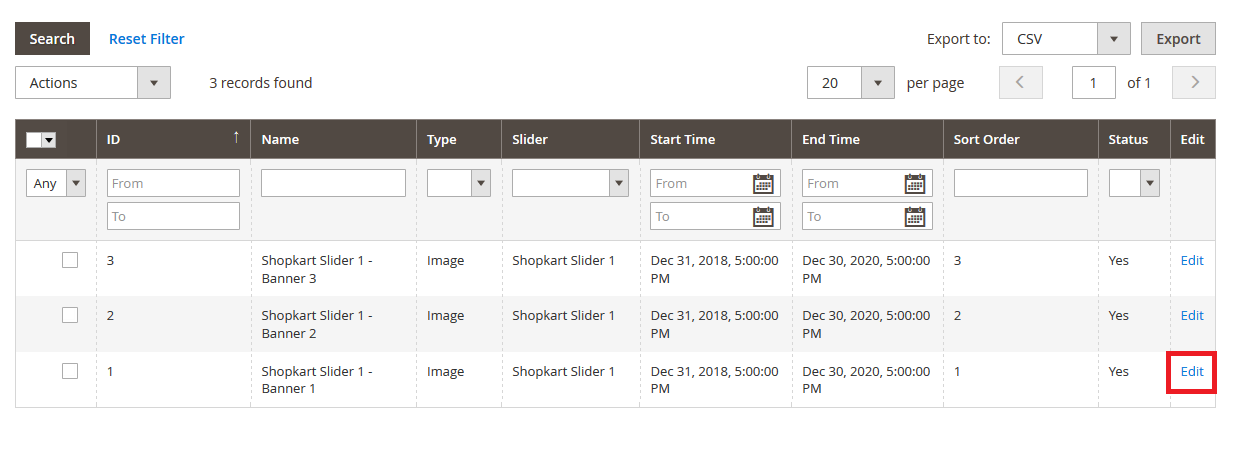Sort by Sort Order column header
The image size is (1246, 449).
(1020, 139)
